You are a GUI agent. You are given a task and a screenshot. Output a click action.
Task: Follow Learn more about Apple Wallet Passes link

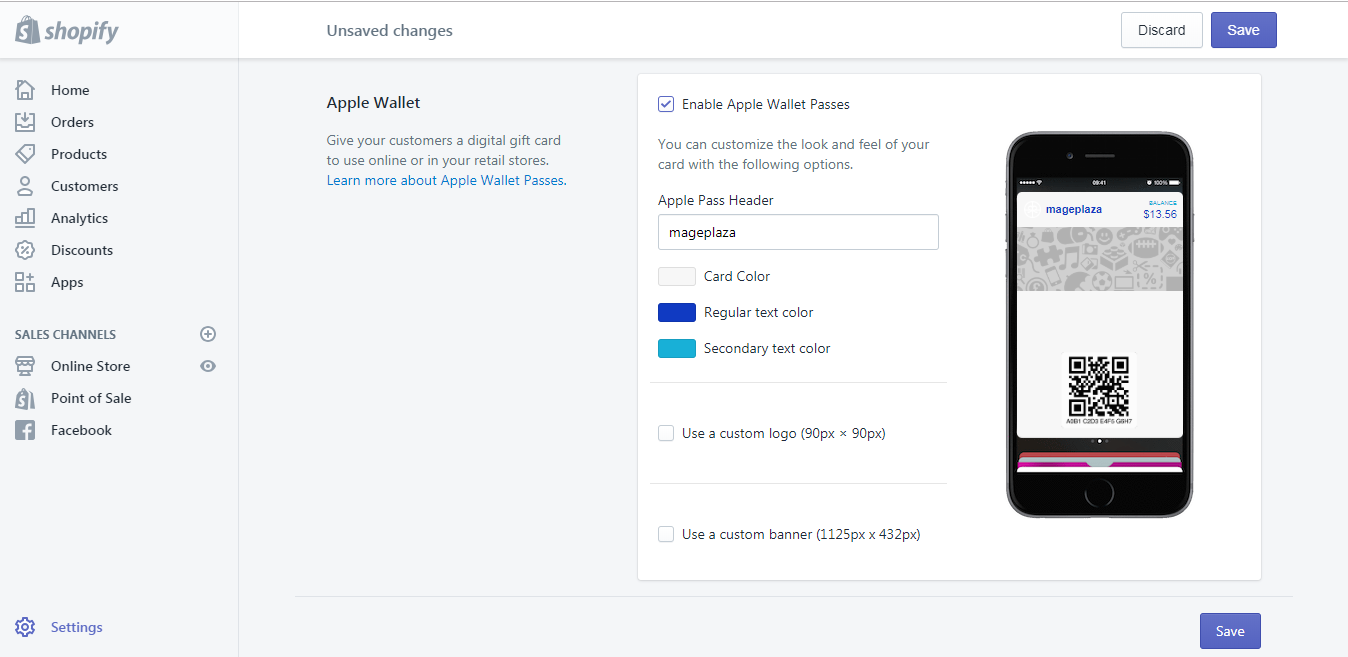(x=445, y=181)
